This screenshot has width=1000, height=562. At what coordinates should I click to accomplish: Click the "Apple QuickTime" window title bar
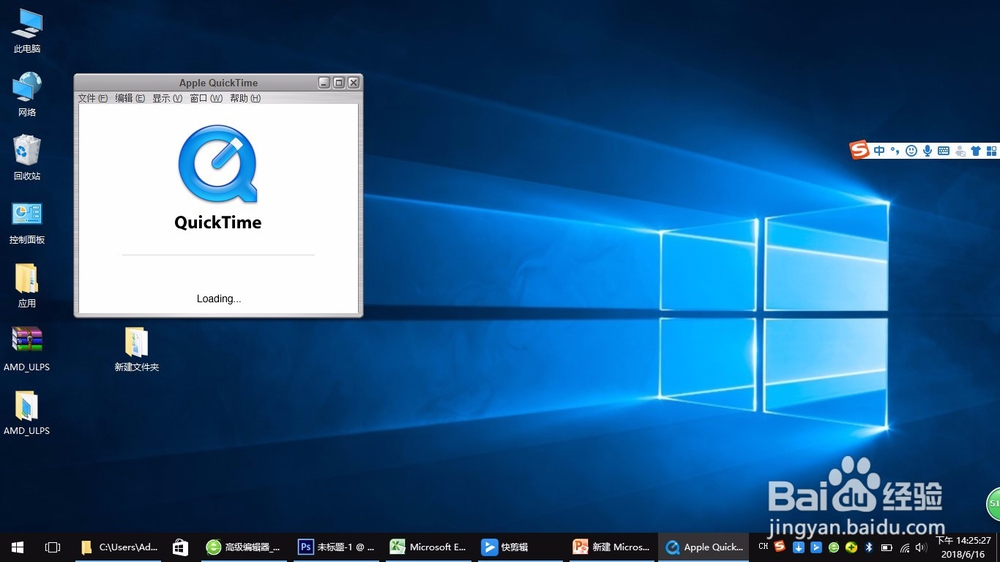[218, 83]
